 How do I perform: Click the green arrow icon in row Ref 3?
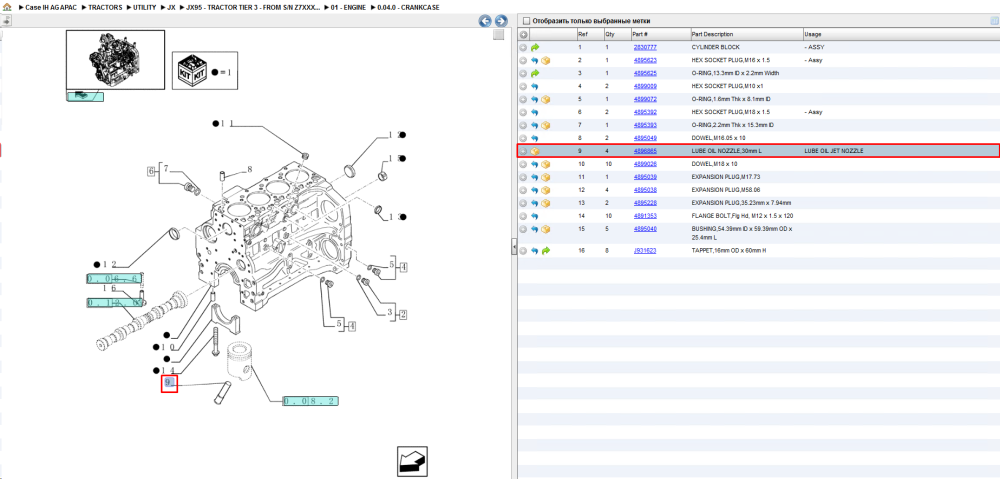coord(534,73)
